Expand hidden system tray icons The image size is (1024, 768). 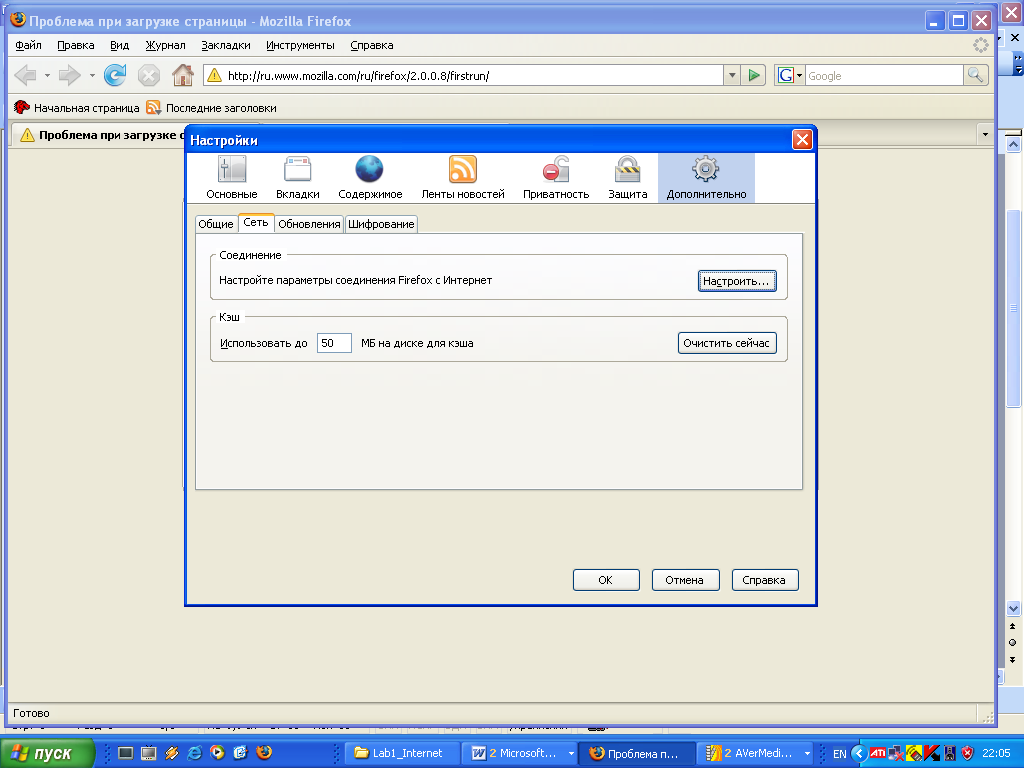[x=859, y=753]
